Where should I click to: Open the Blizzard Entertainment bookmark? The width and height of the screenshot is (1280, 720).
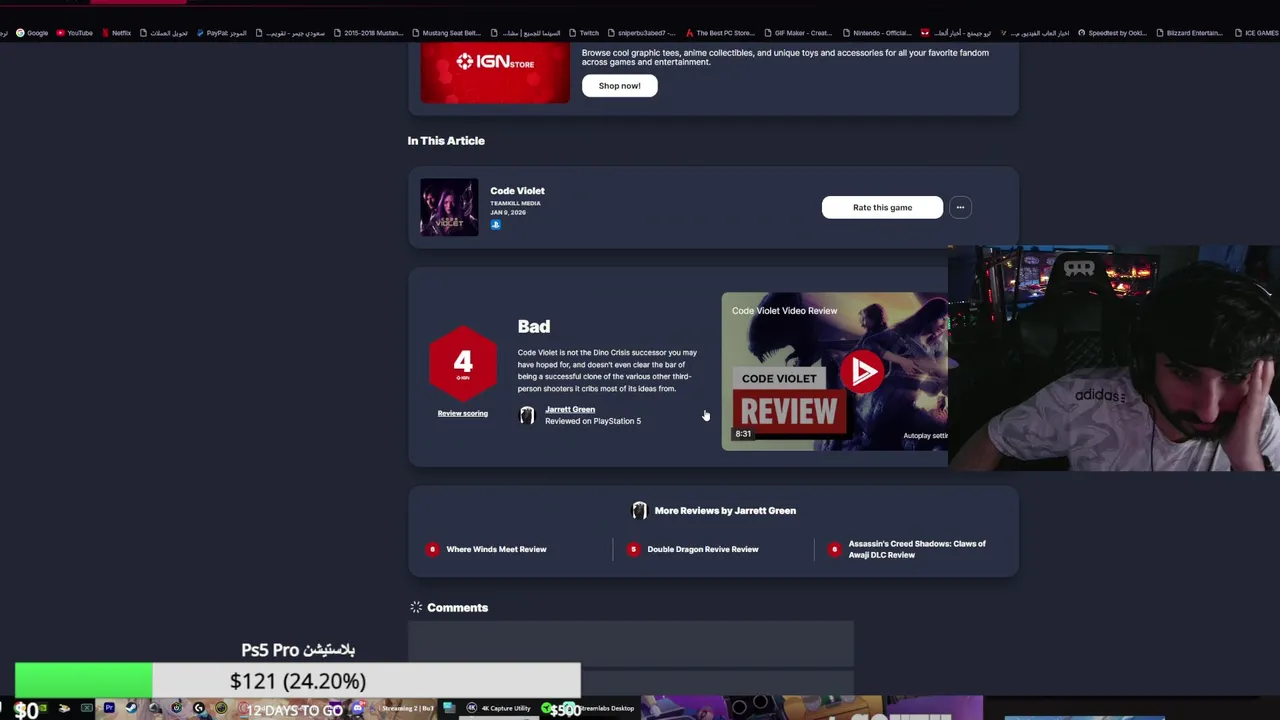coord(1190,33)
